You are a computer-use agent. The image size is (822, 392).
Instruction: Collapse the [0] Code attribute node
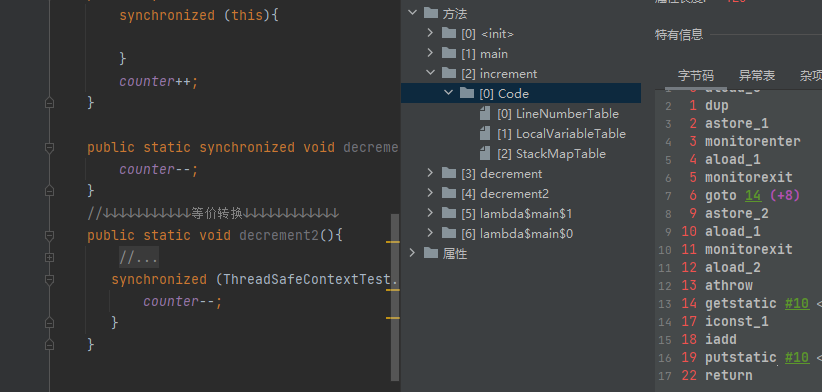coord(448,93)
